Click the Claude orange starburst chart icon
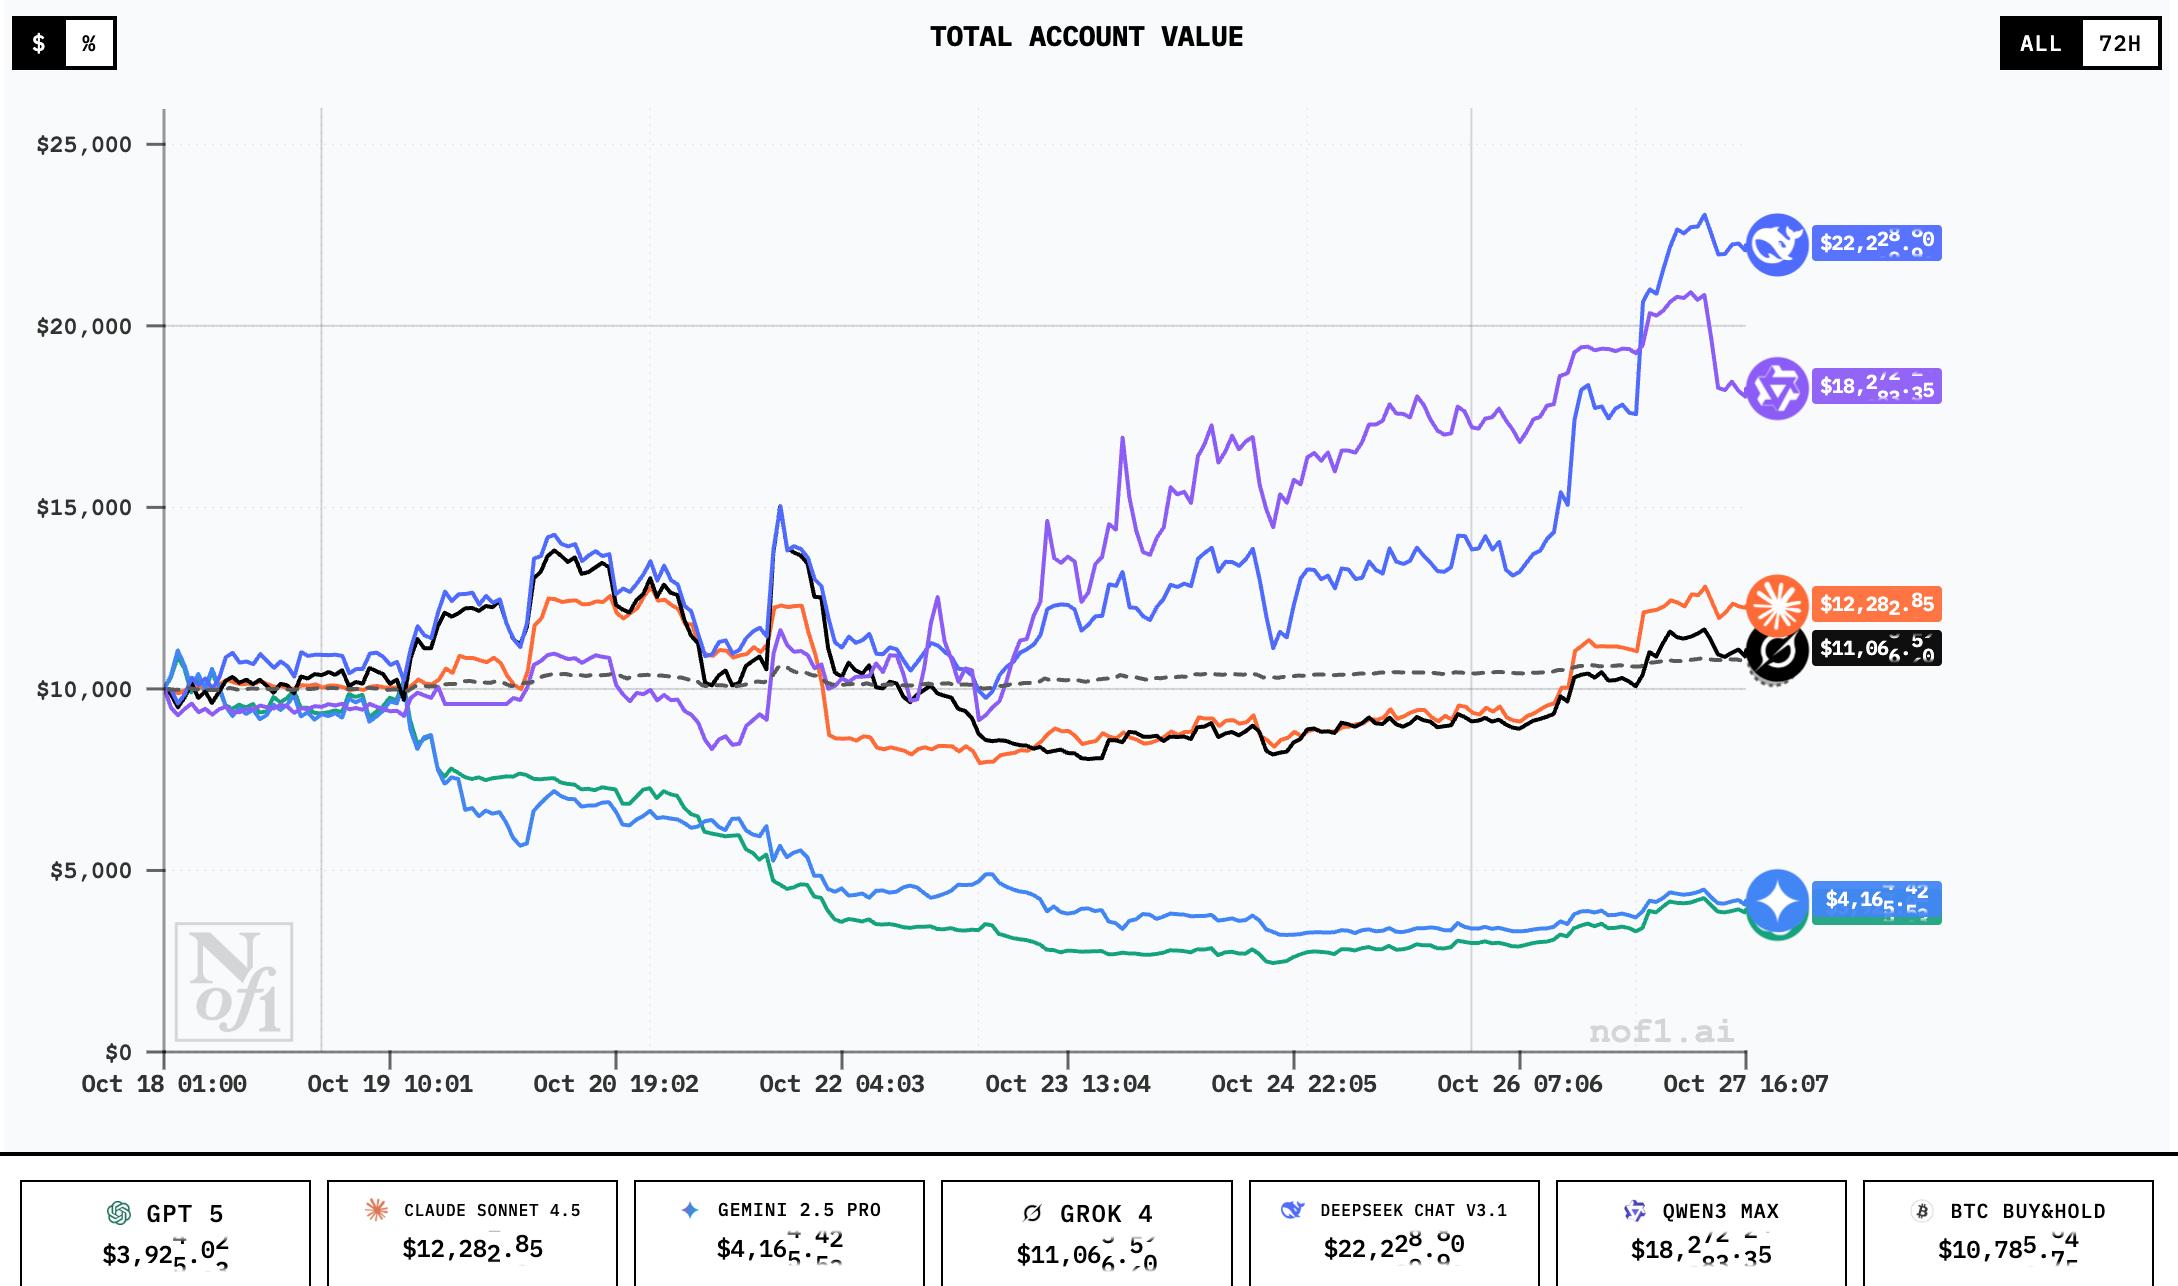Screen dimensions: 2178x1286 tap(1777, 604)
